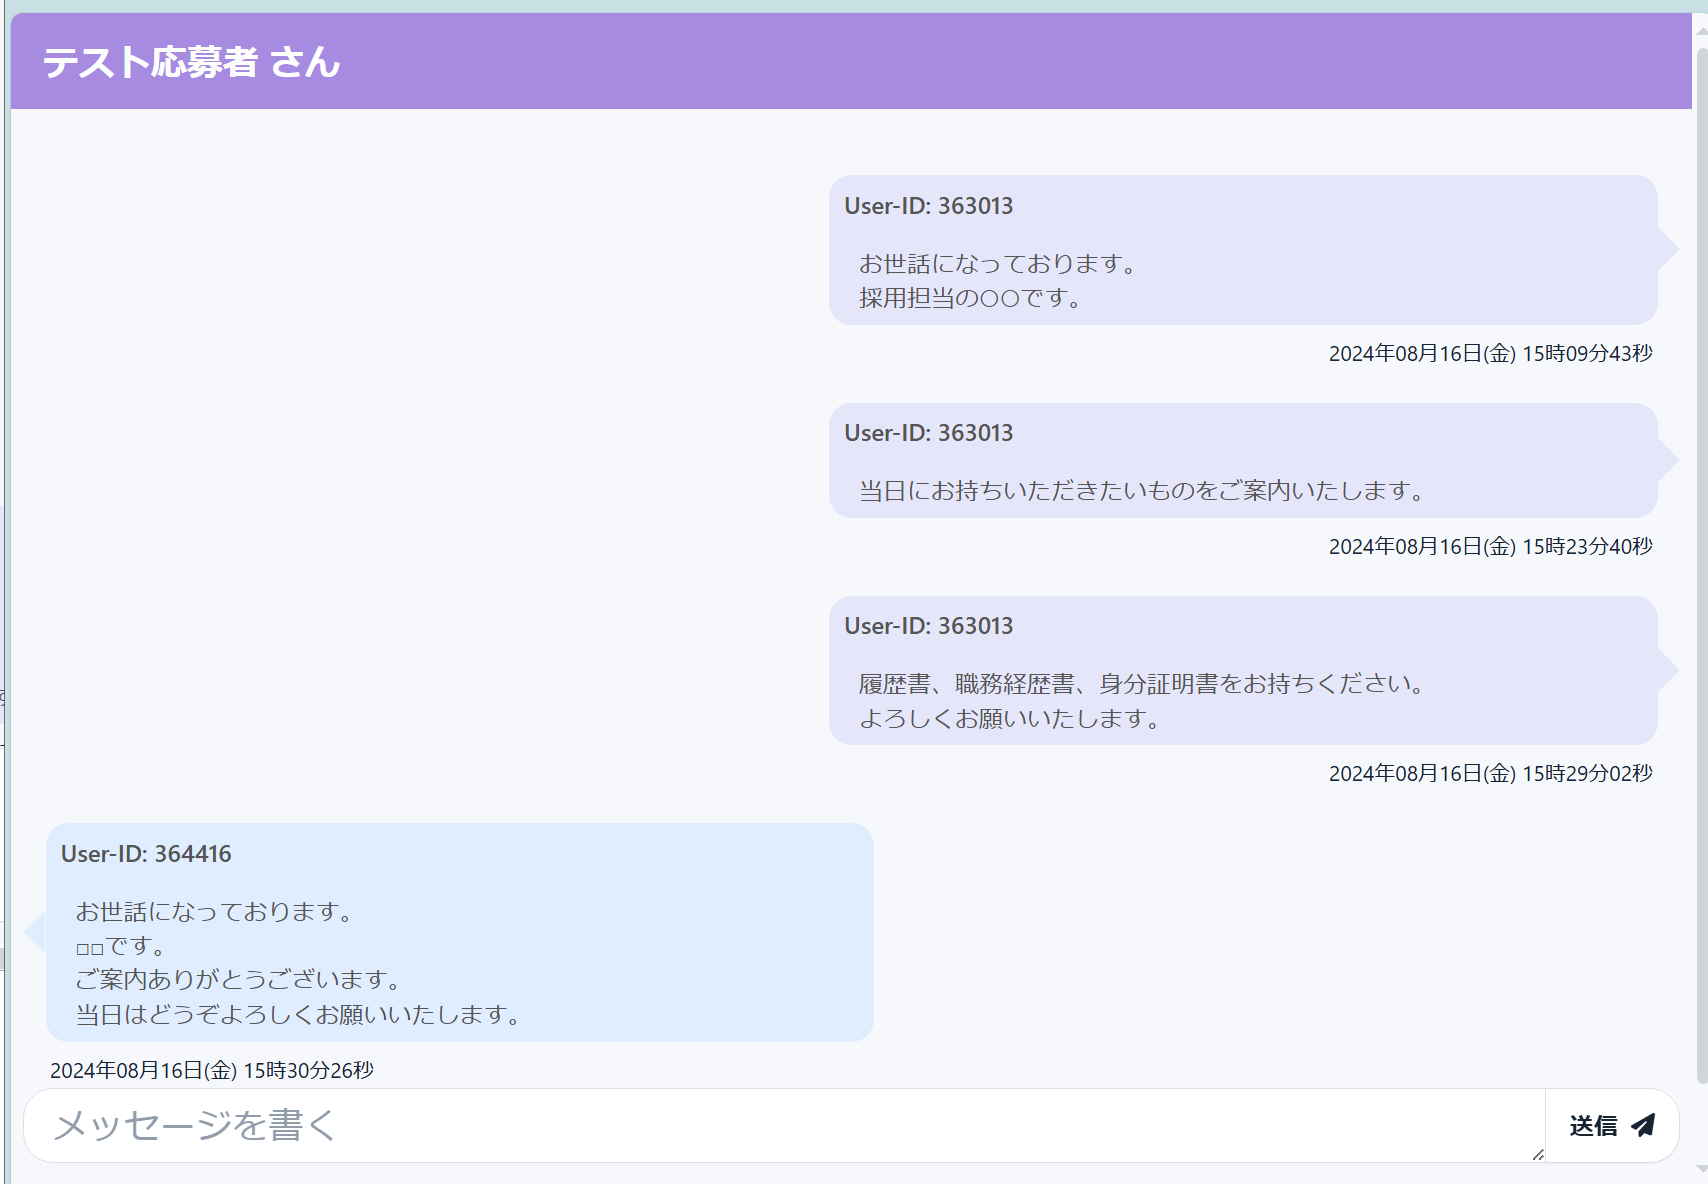Click User-ID: 363013 label above resume message
1708x1184 pixels.
(928, 626)
